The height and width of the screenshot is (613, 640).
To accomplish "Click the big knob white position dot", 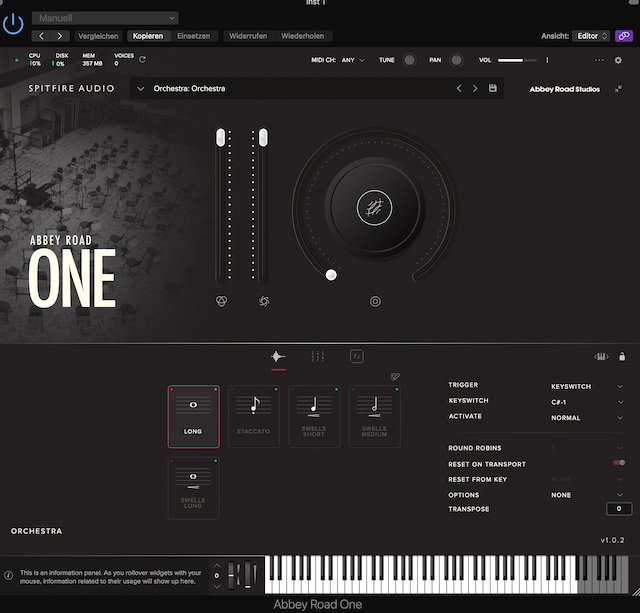I will click(x=331, y=275).
